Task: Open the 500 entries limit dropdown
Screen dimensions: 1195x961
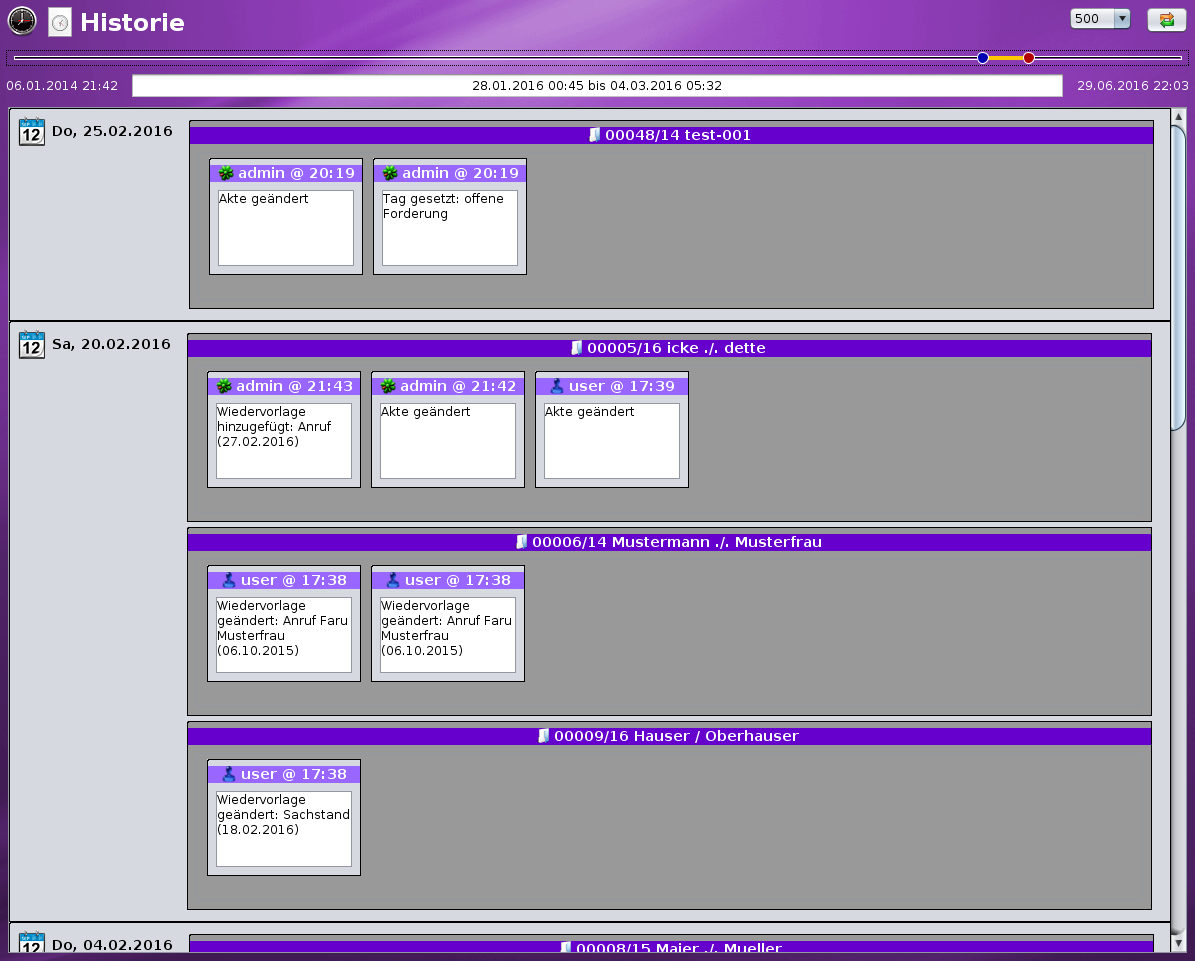Action: click(x=1121, y=19)
